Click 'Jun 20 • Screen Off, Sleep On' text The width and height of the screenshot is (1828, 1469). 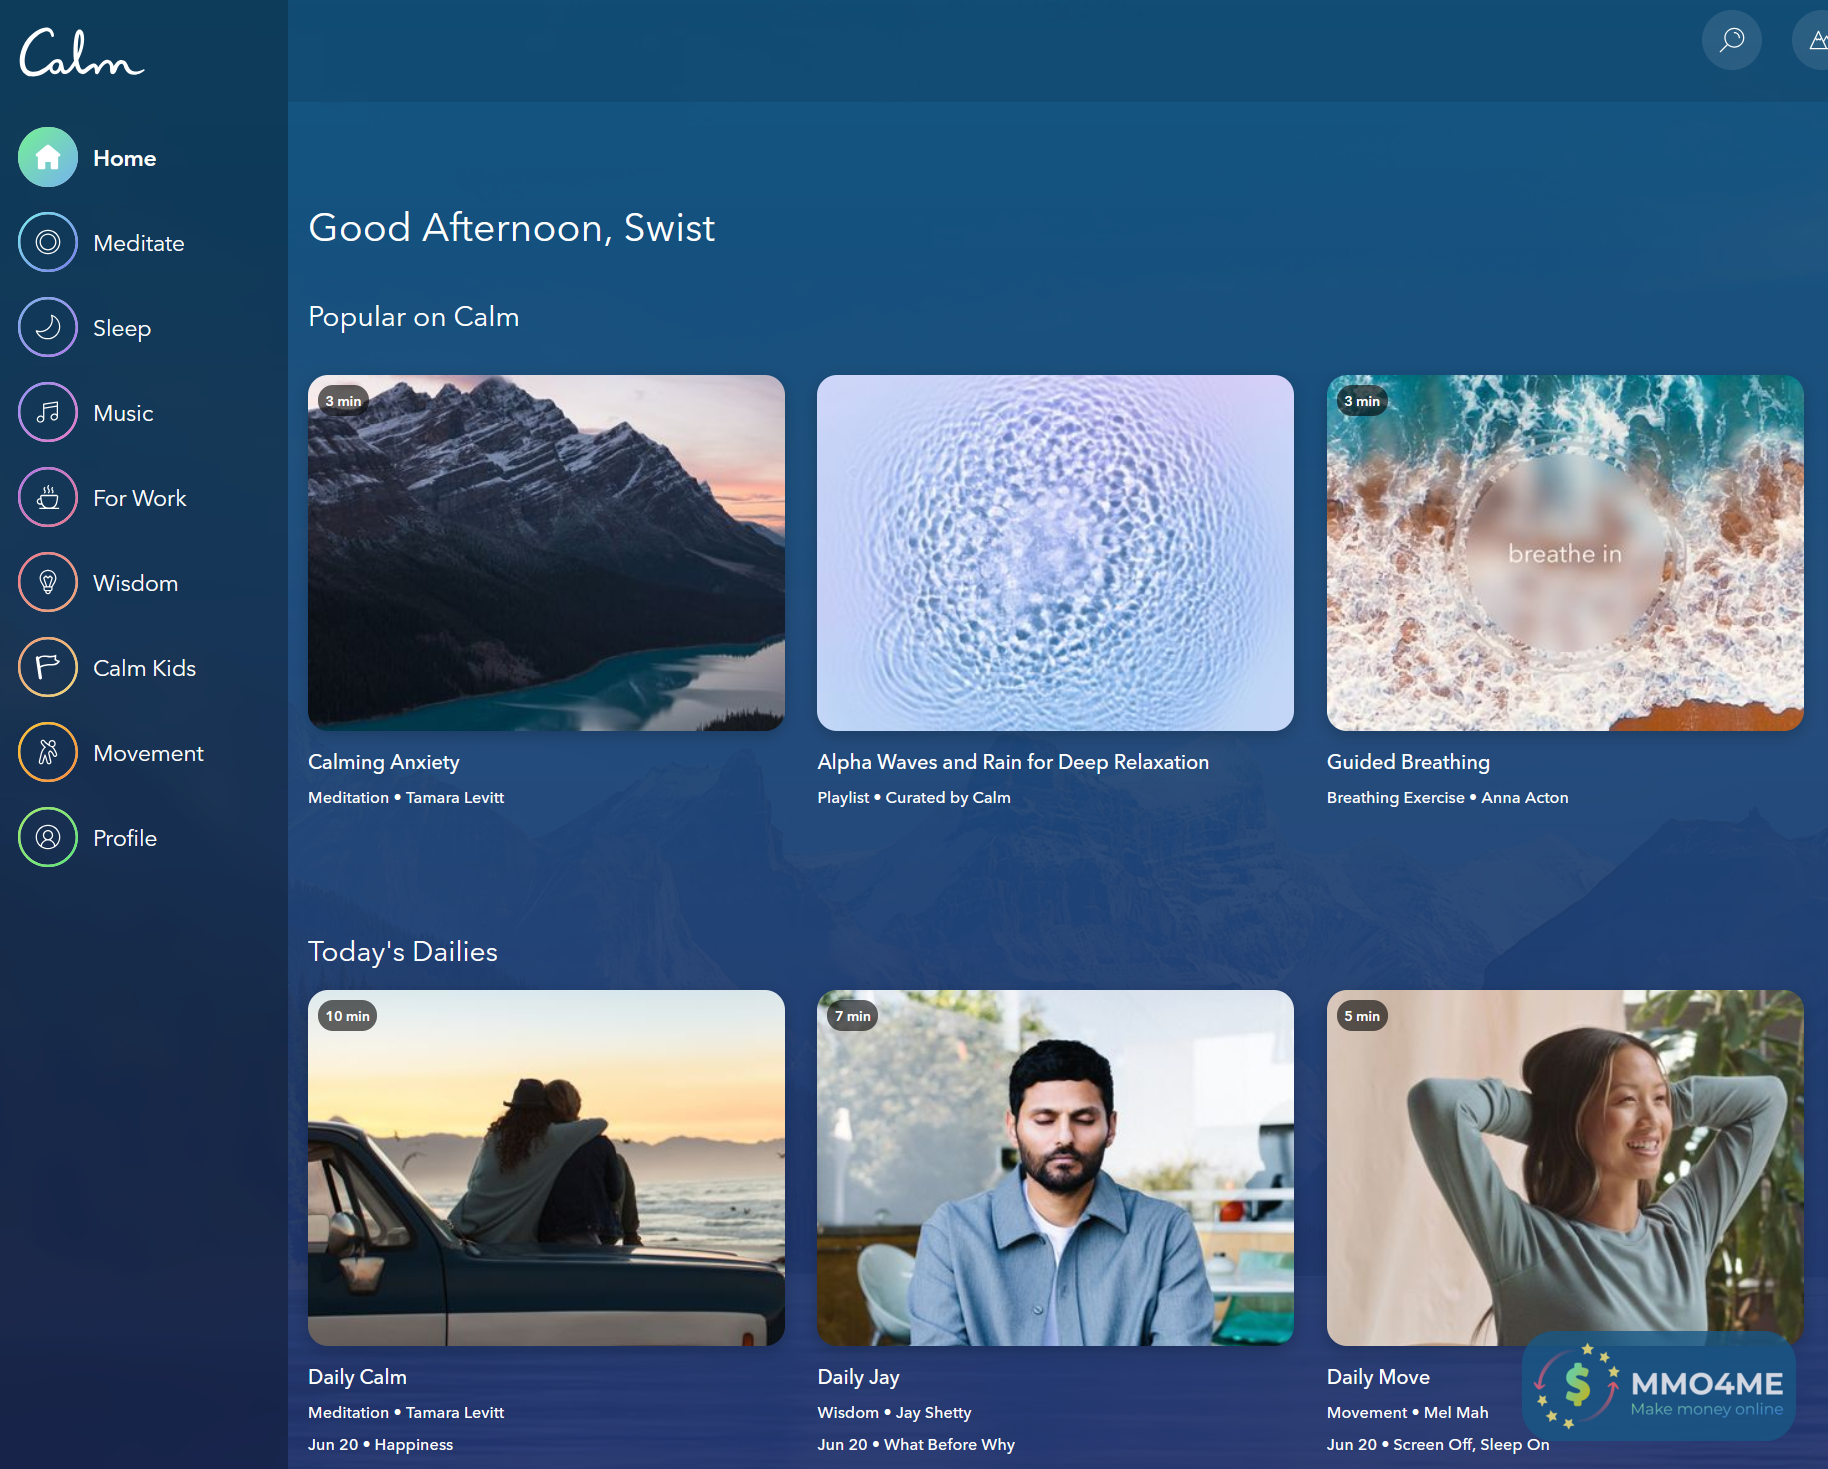tap(1438, 1445)
